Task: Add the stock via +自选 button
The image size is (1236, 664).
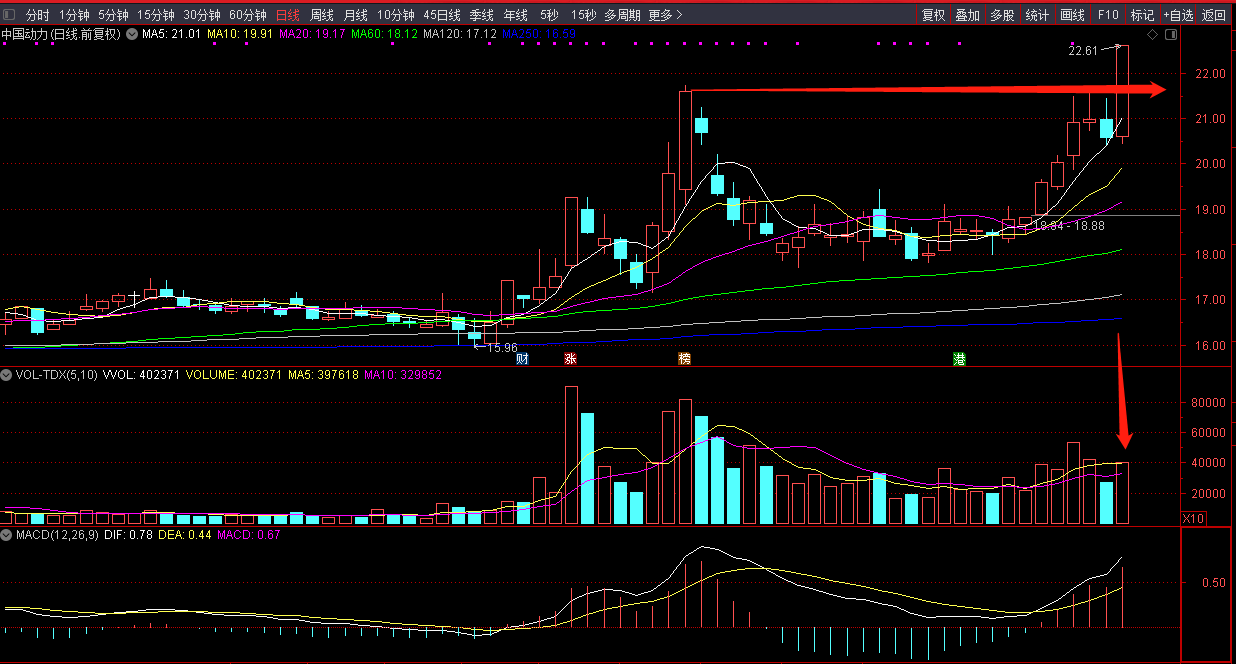Action: pos(1178,15)
